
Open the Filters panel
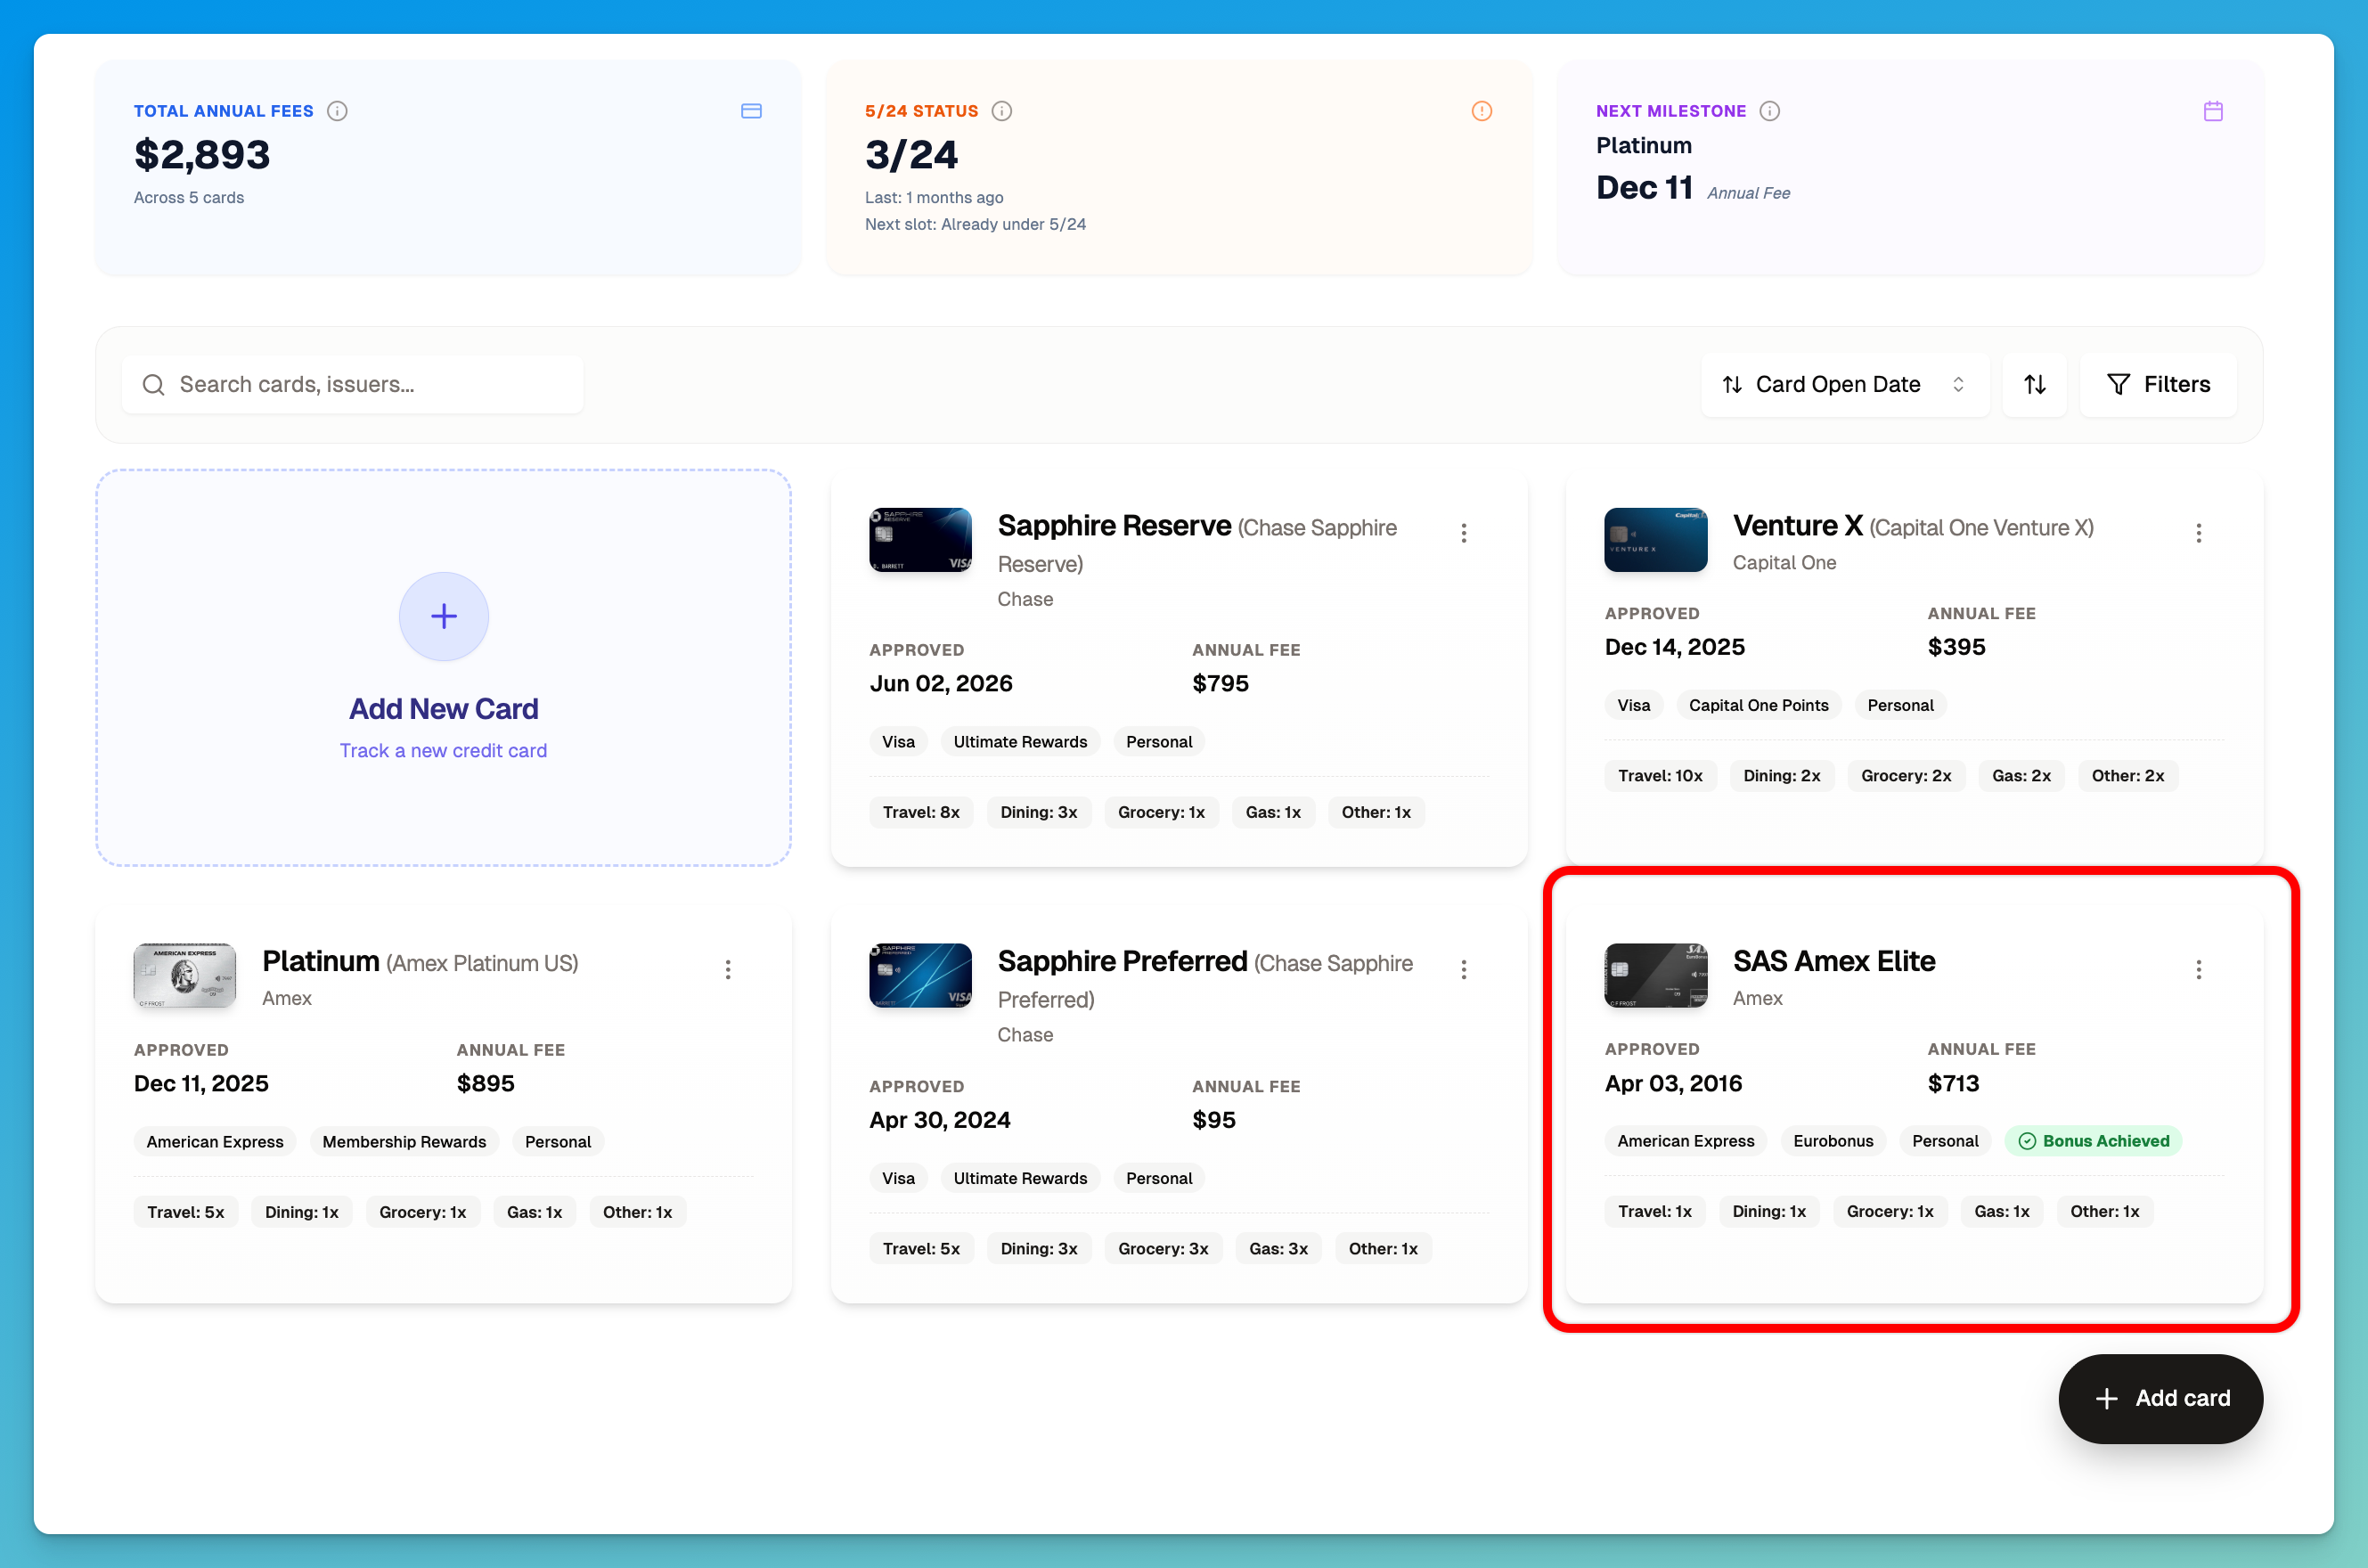pos(2157,384)
